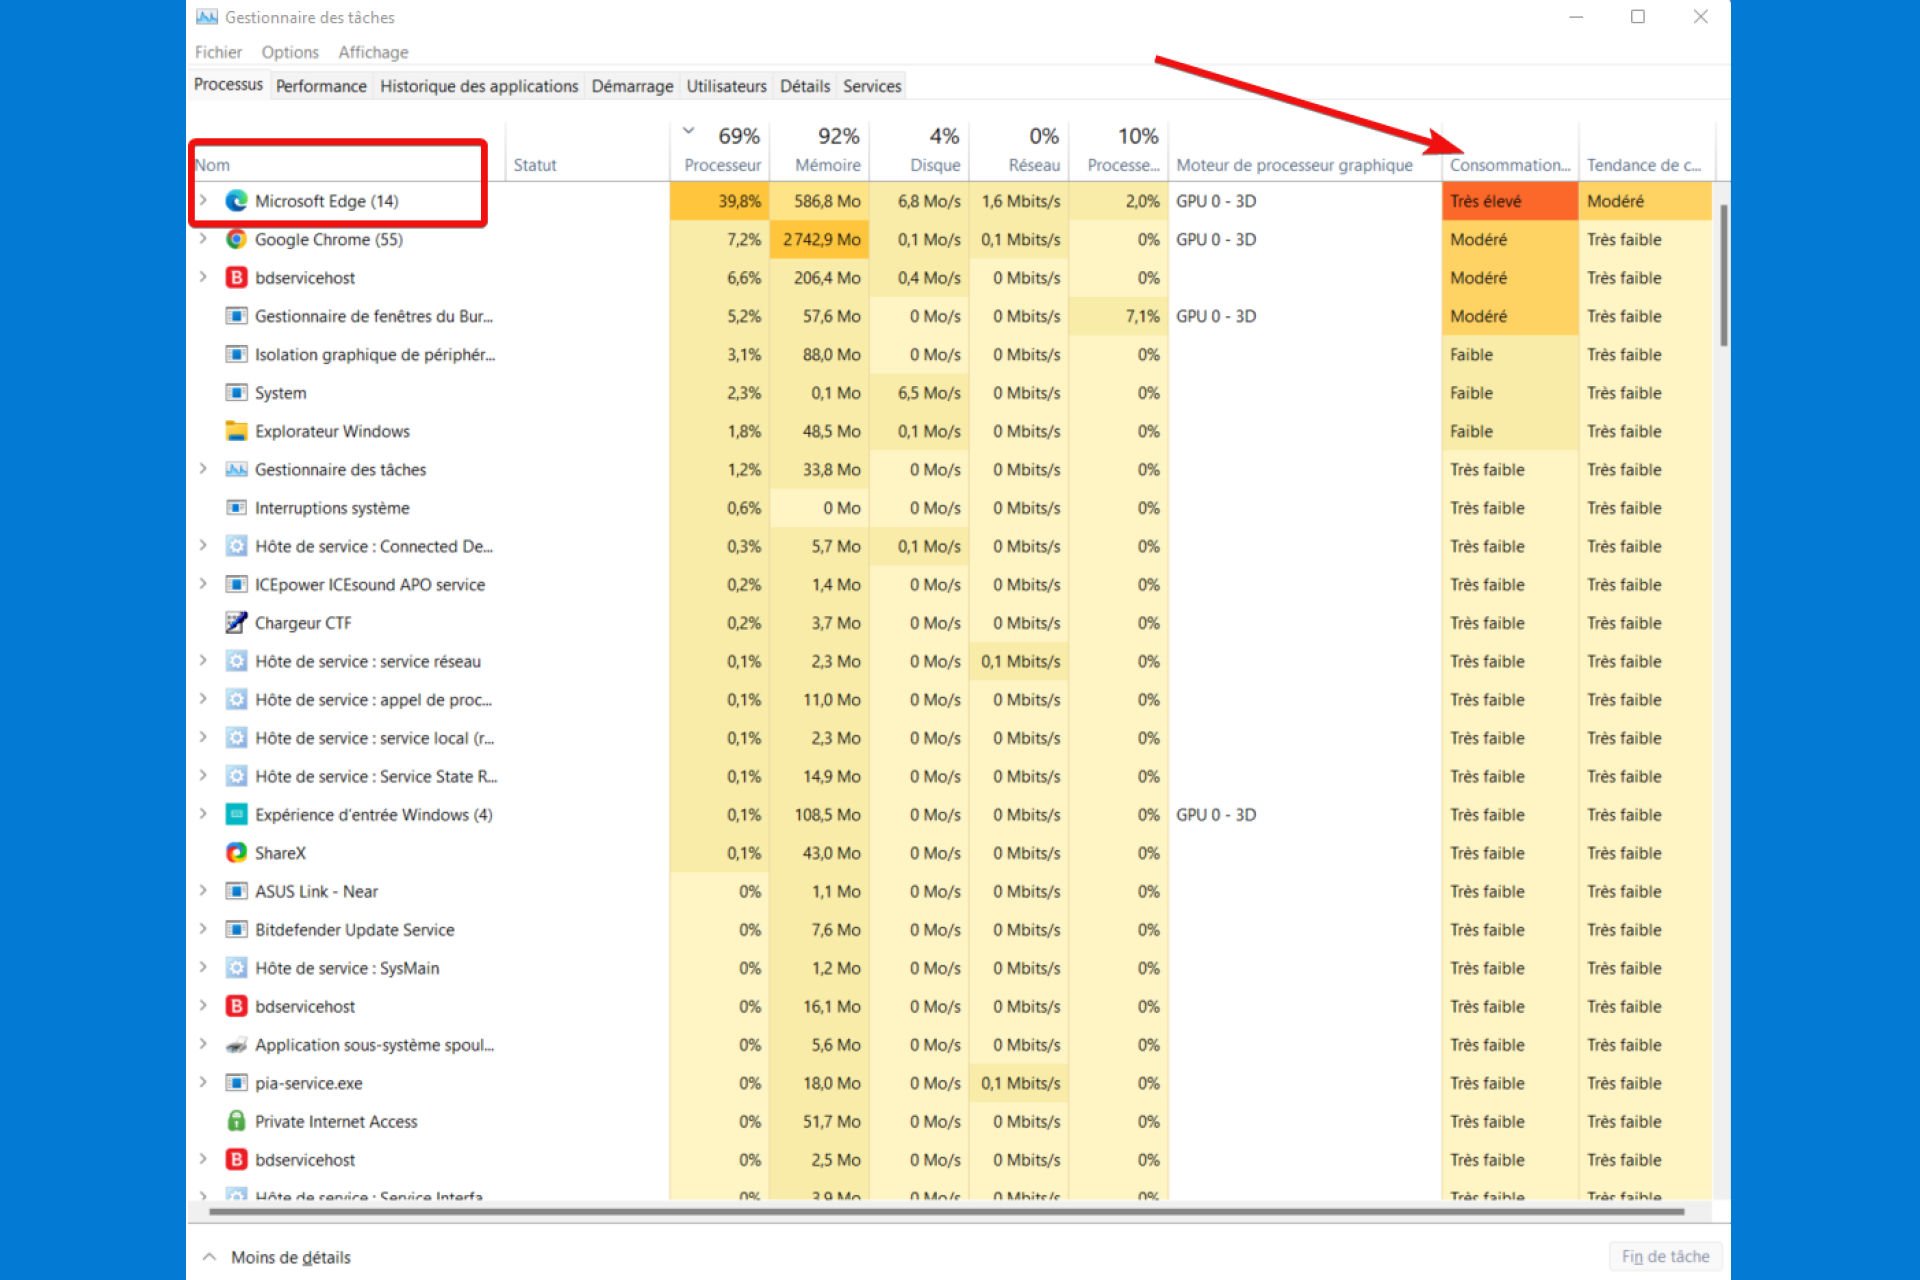Click the vertical scrollbar thumb
The image size is (1920, 1280).
(x=1723, y=275)
